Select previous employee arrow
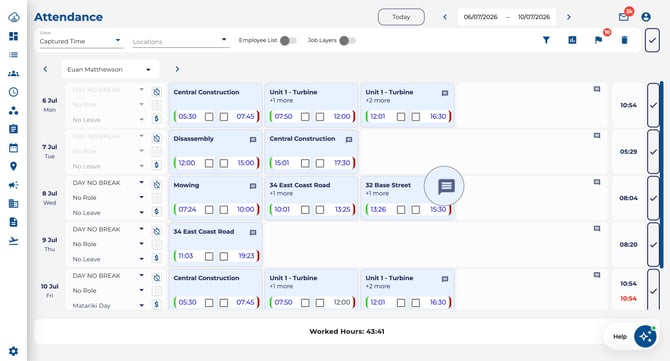The width and height of the screenshot is (670, 361). coord(45,69)
